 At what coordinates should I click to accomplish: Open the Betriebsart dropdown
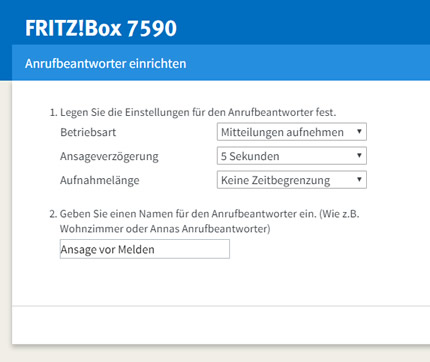pos(292,132)
